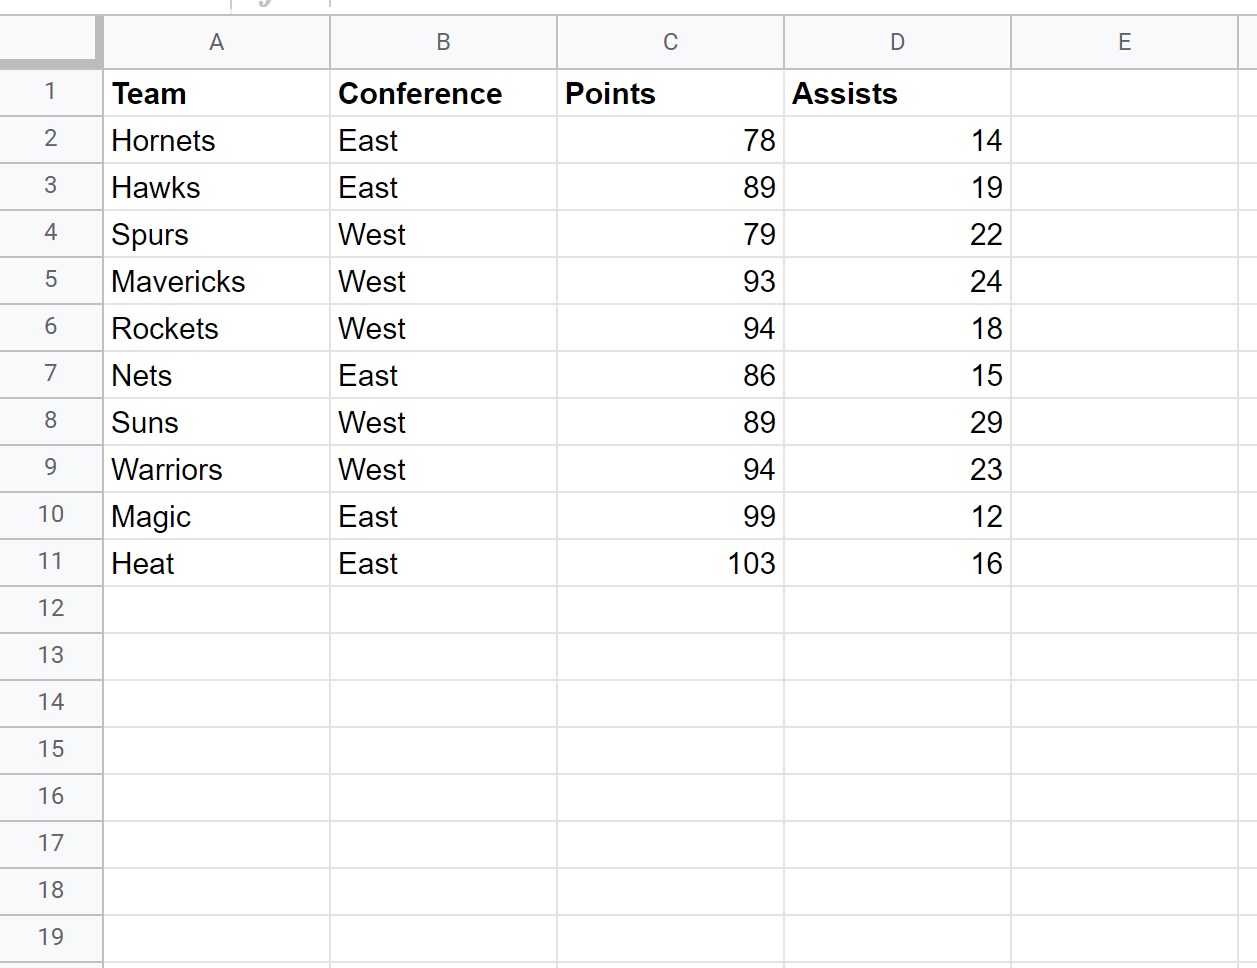Screen dimensions: 1257x968
Task: Select column C header
Action: click(x=670, y=42)
